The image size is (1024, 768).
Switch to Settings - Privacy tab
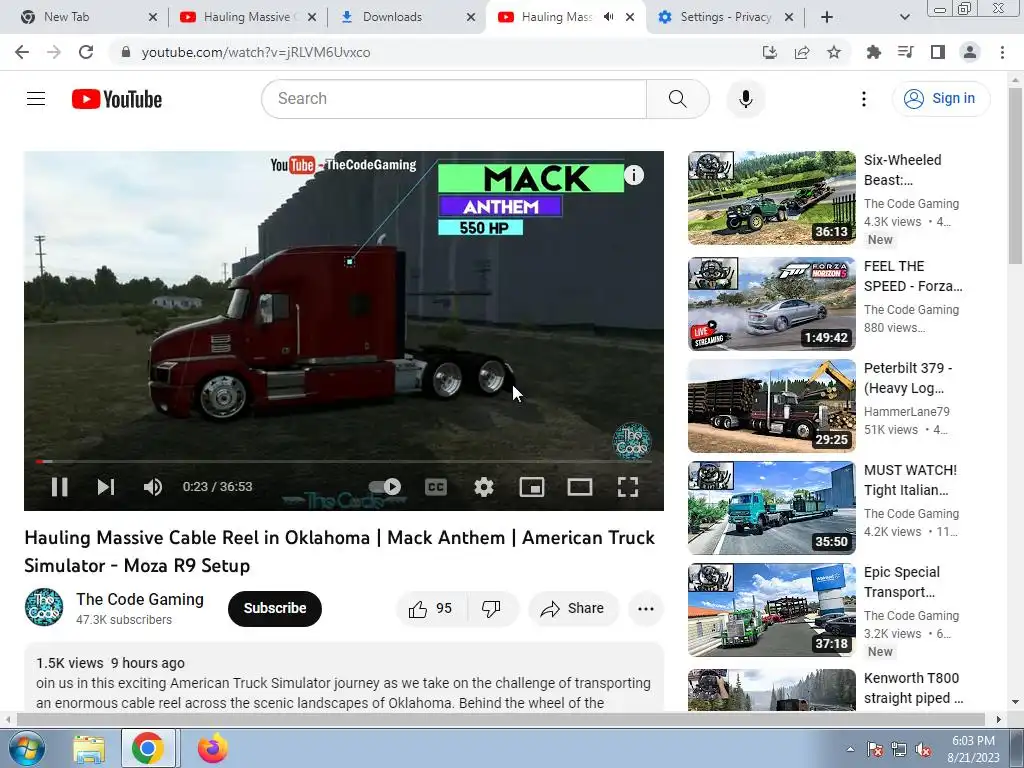point(725,17)
